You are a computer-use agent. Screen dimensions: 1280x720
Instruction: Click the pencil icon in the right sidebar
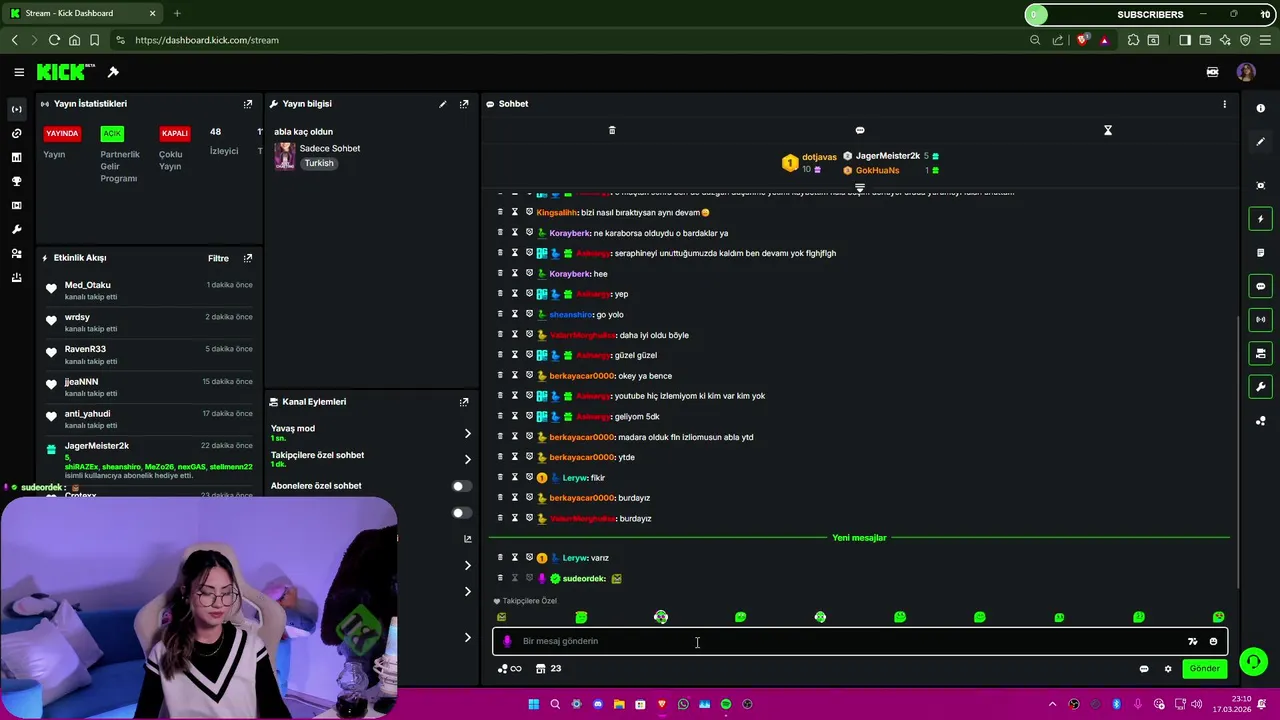click(x=1261, y=142)
